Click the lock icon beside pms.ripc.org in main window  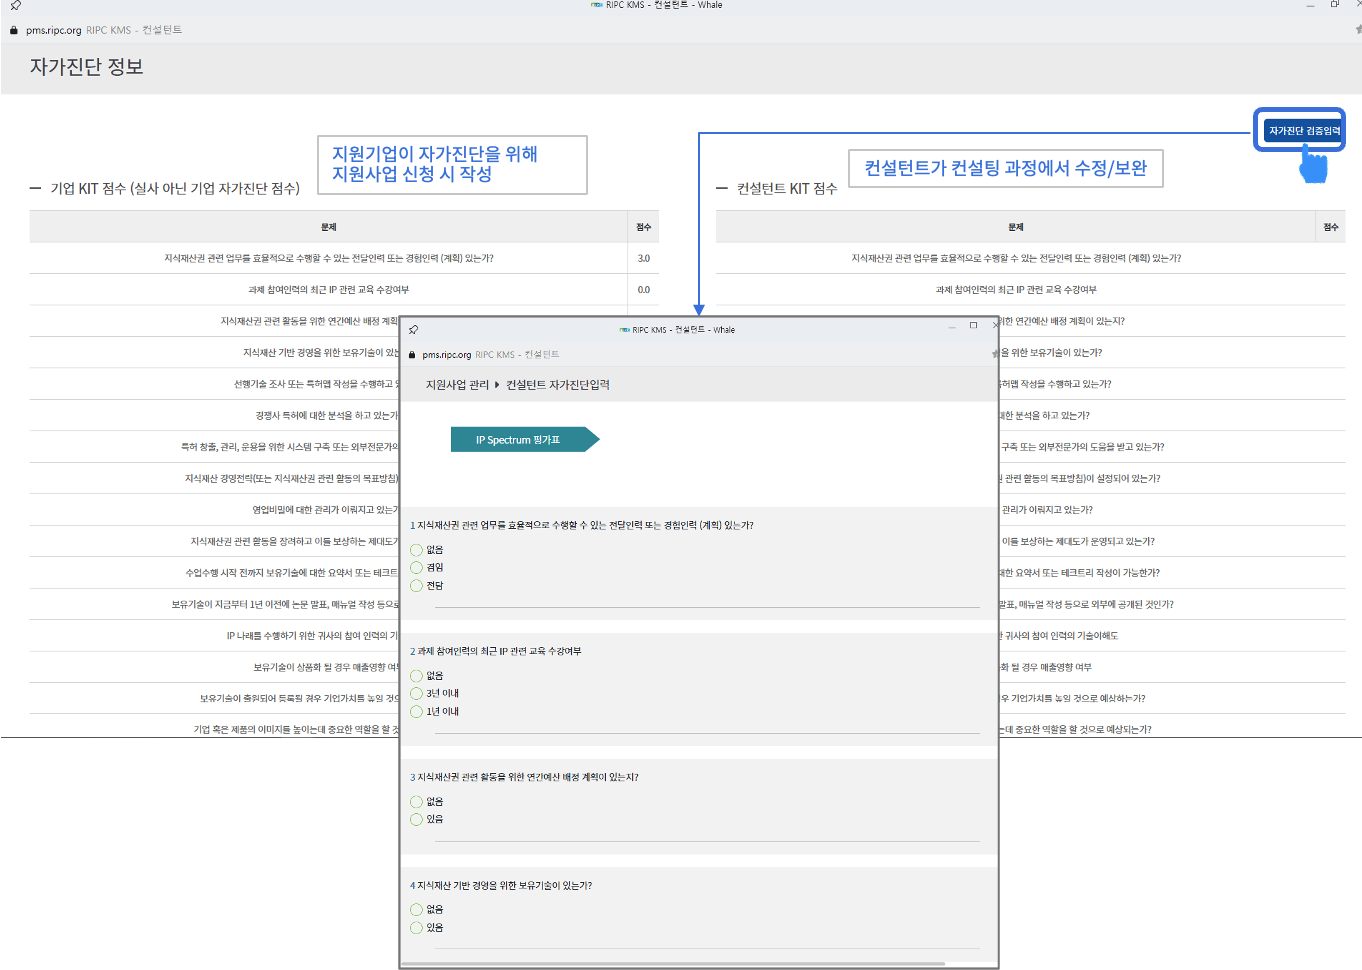point(14,30)
